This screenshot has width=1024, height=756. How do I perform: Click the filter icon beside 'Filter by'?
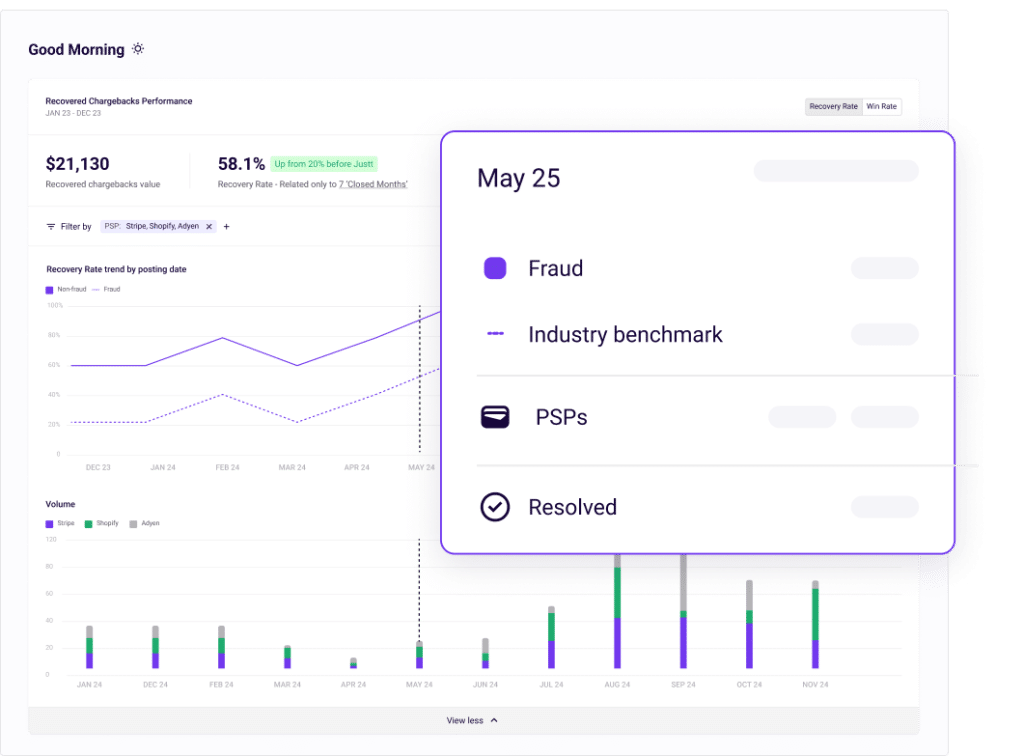[x=50, y=226]
